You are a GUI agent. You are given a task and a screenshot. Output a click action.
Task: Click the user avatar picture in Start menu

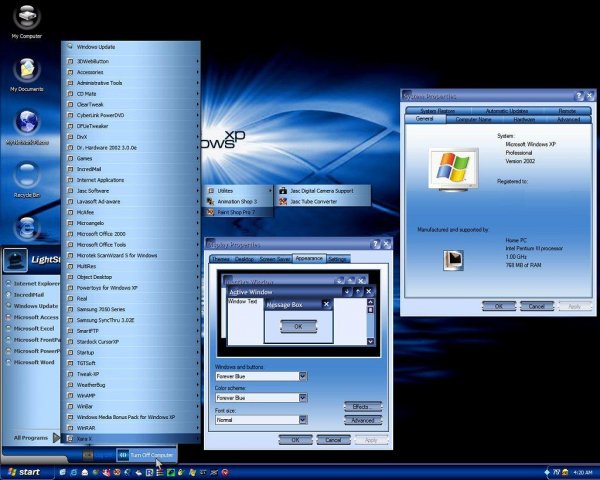[x=15, y=260]
